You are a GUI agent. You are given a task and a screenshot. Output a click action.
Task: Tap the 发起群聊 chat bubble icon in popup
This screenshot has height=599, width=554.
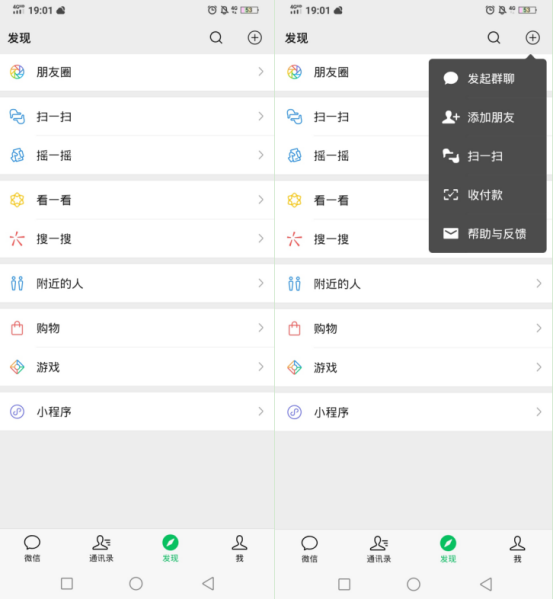pyautogui.click(x=451, y=78)
